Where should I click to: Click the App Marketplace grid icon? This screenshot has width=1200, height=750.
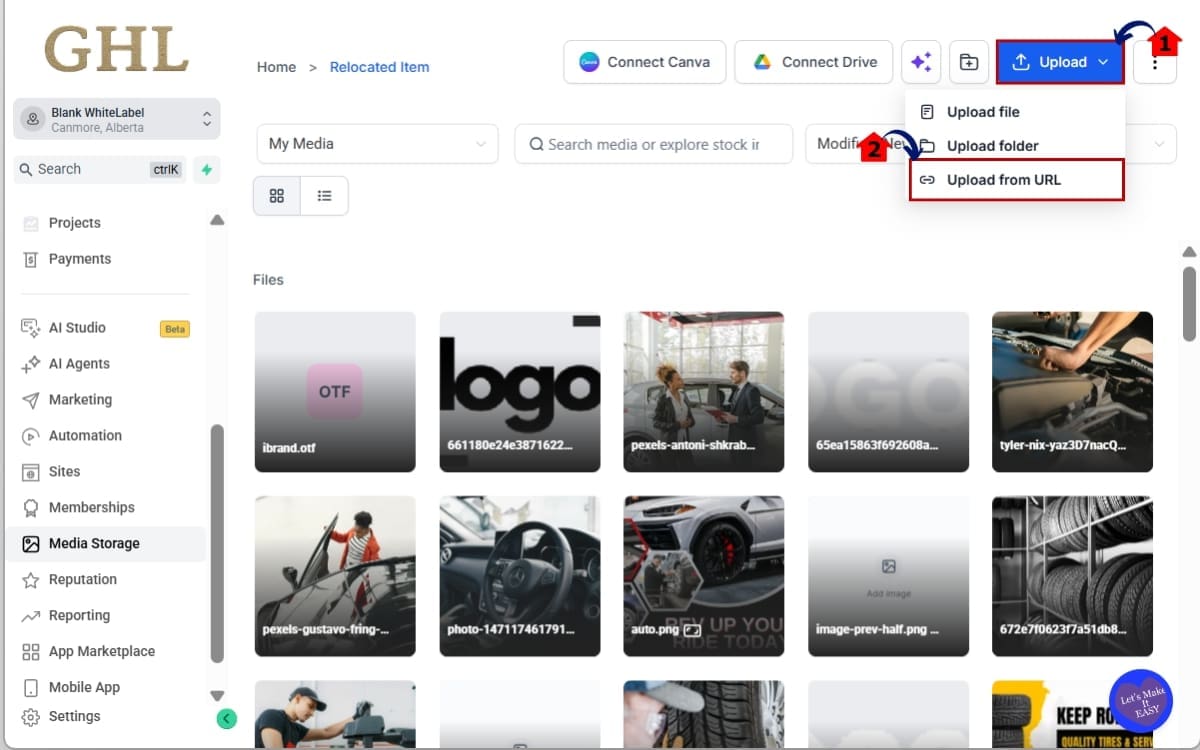point(31,652)
